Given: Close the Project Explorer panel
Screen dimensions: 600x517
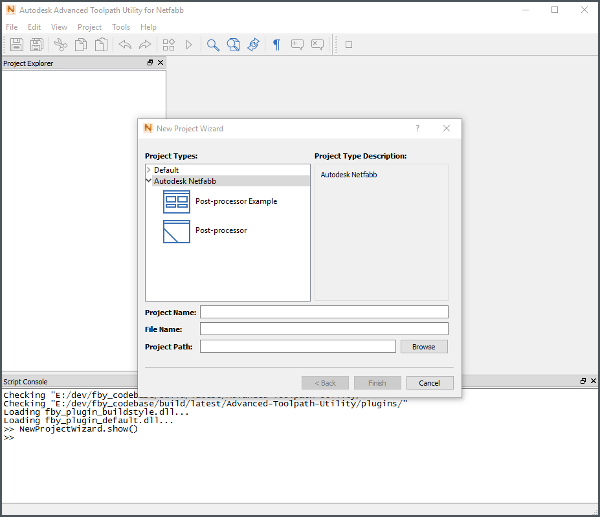Looking at the screenshot, I should coord(161,62).
